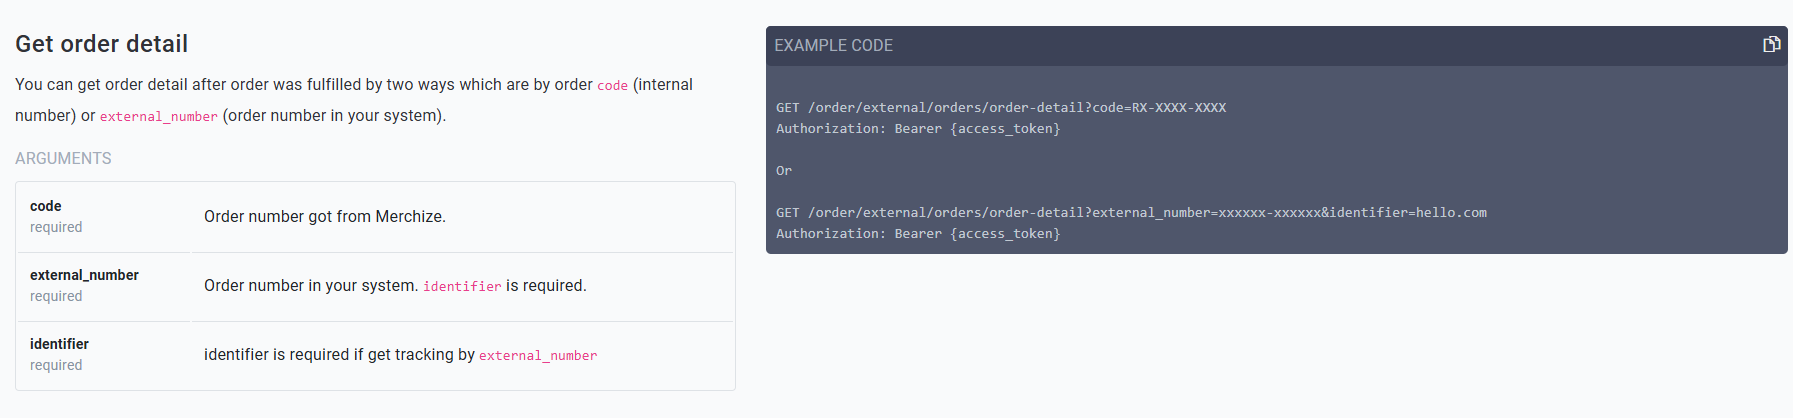Click the 'identifier' argument name in table
Viewport: 1793px width, 418px height.
point(59,344)
